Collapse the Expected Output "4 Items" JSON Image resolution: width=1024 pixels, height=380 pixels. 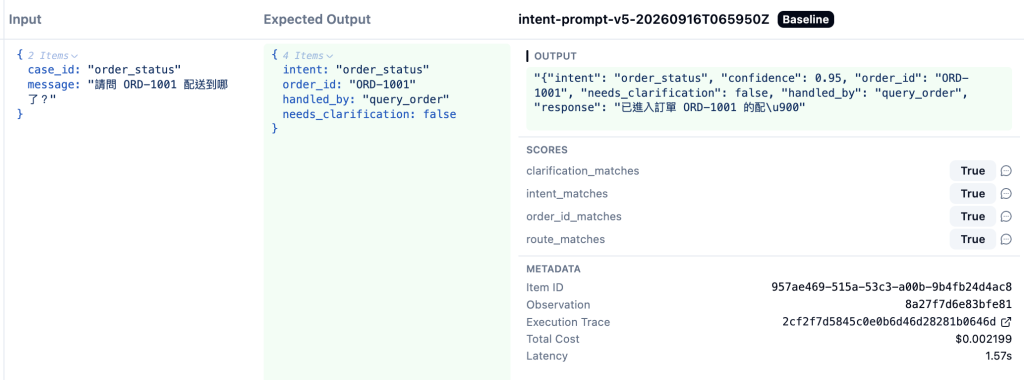click(308, 56)
